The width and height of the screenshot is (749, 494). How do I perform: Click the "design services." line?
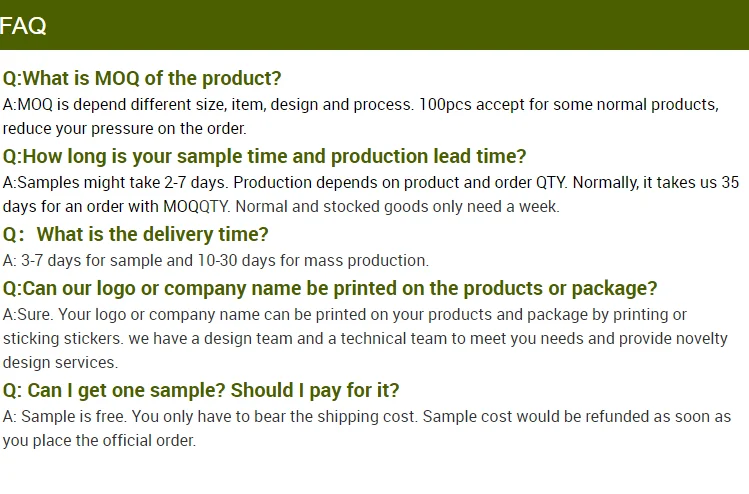pyautogui.click(x=60, y=362)
